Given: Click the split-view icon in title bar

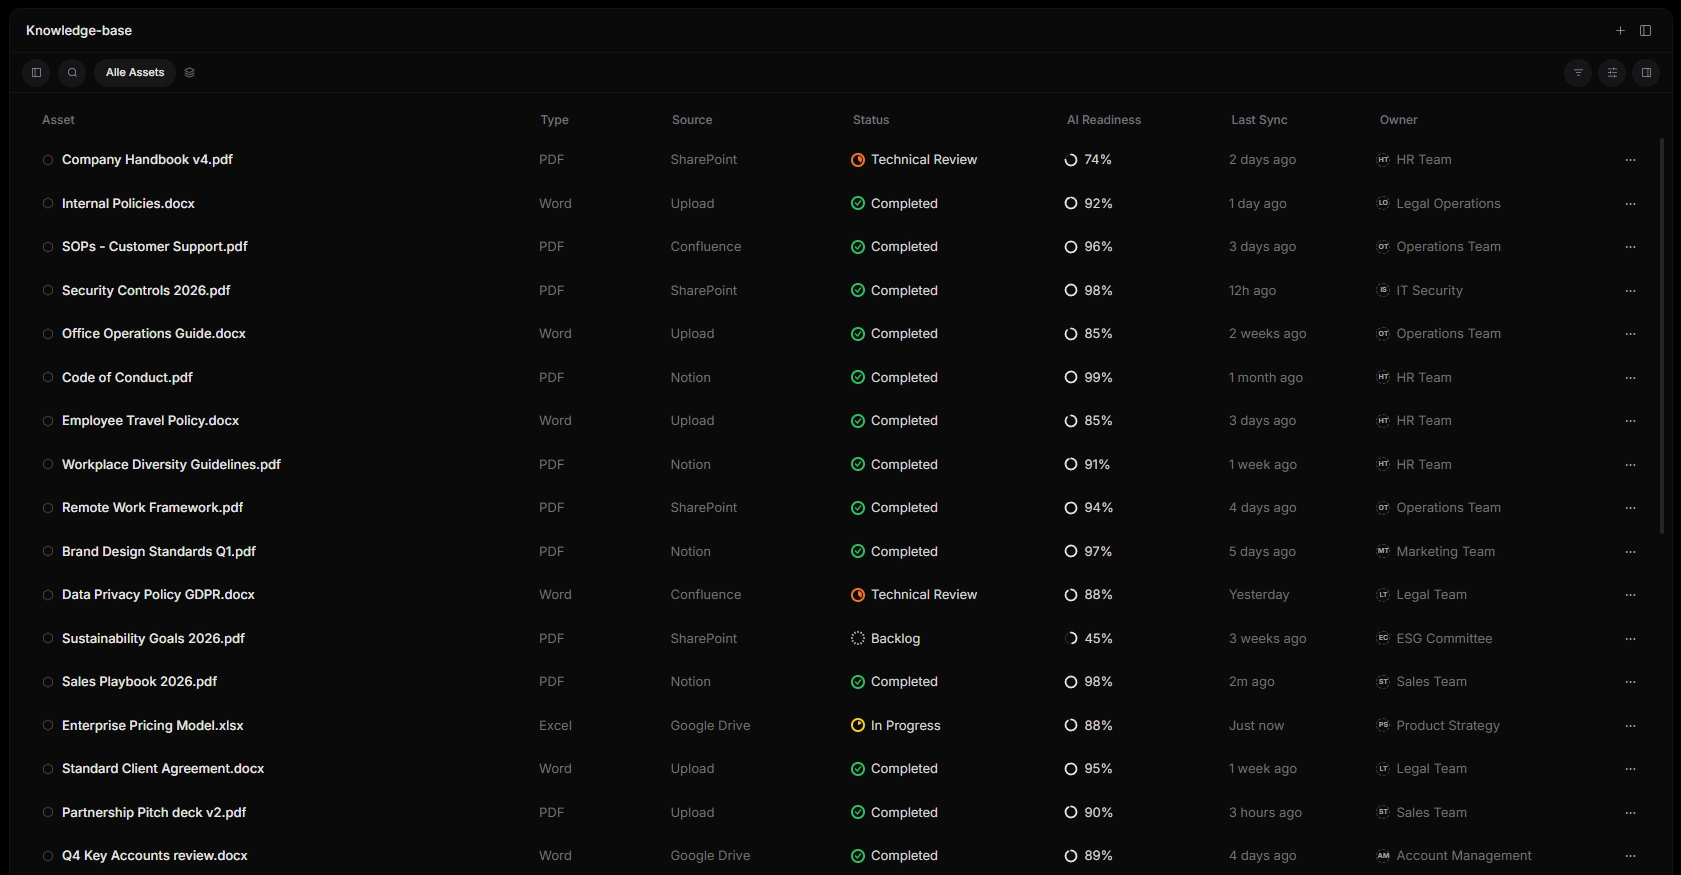Looking at the screenshot, I should [1645, 31].
